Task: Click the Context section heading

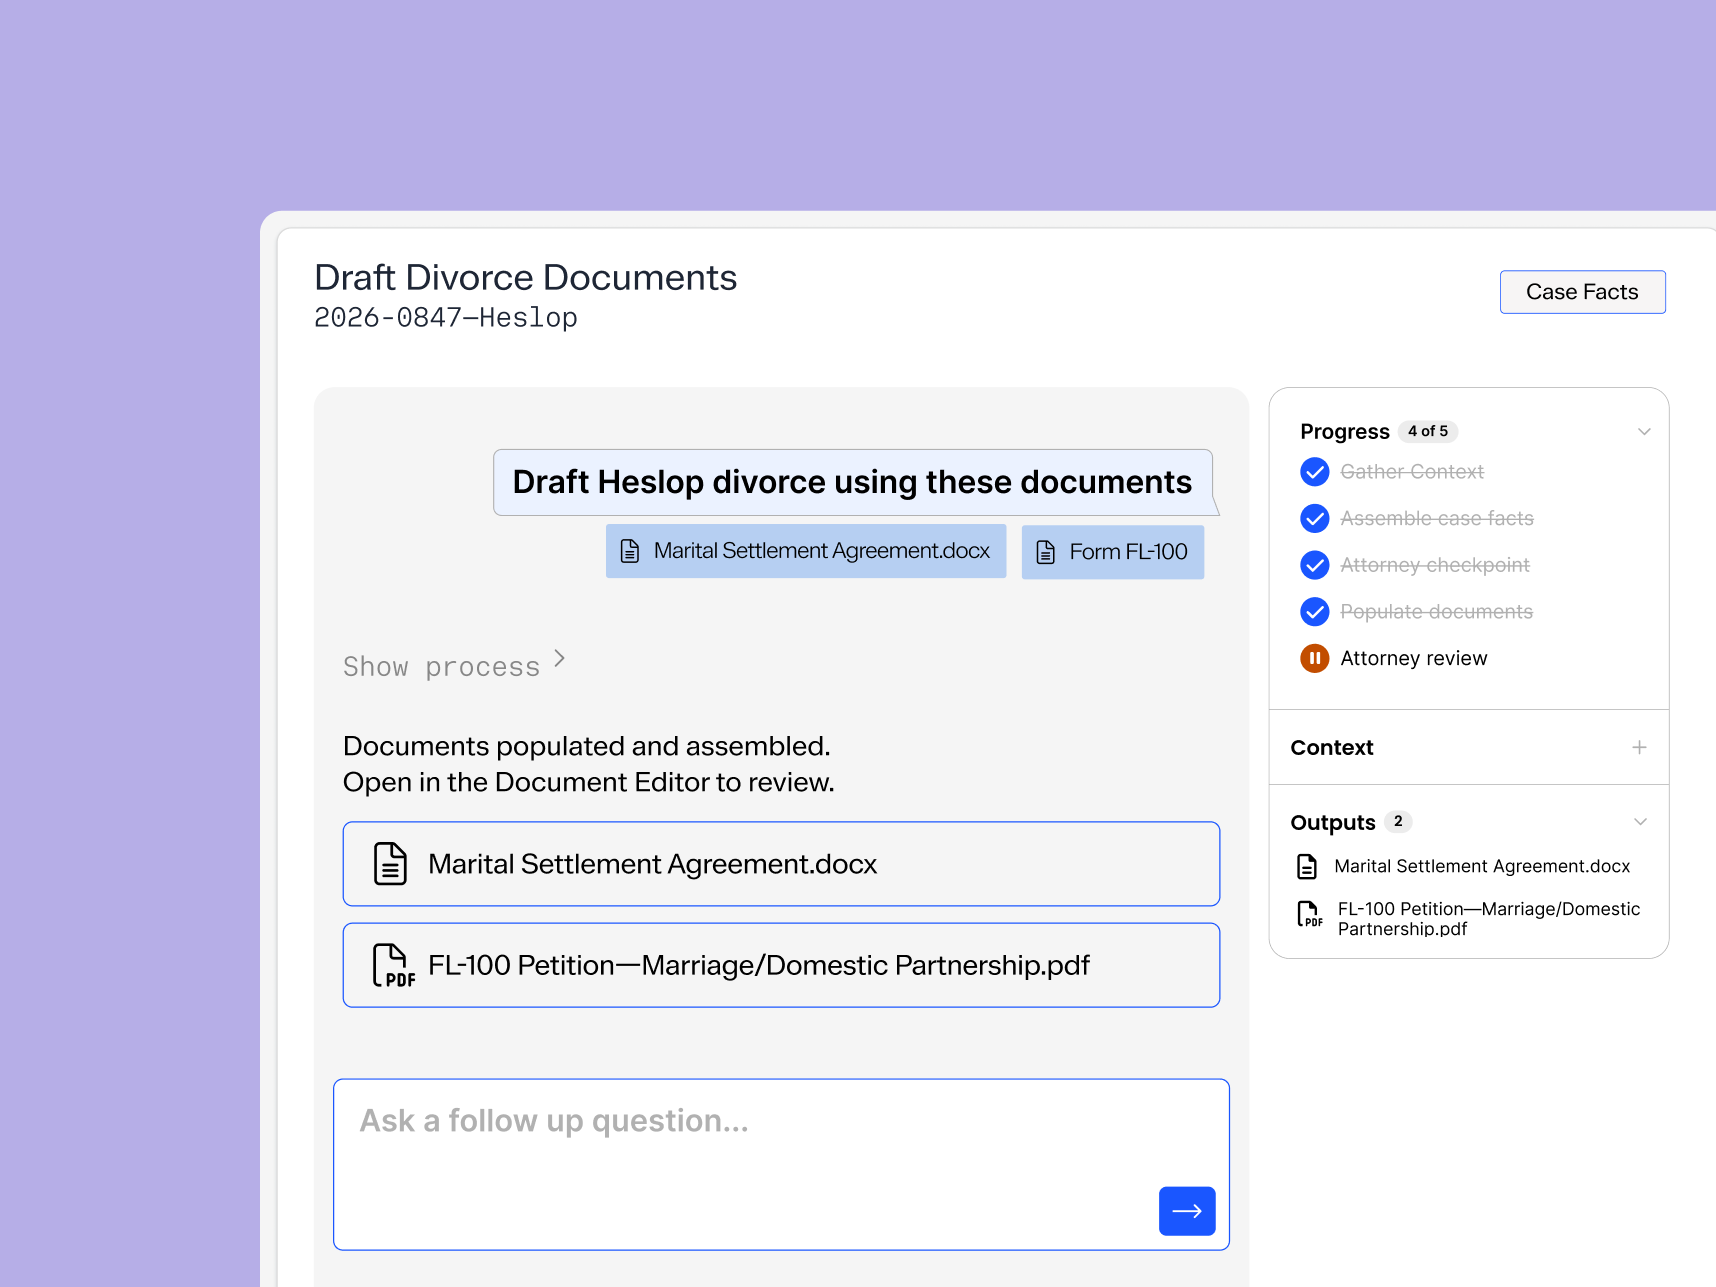Action: tap(1332, 747)
